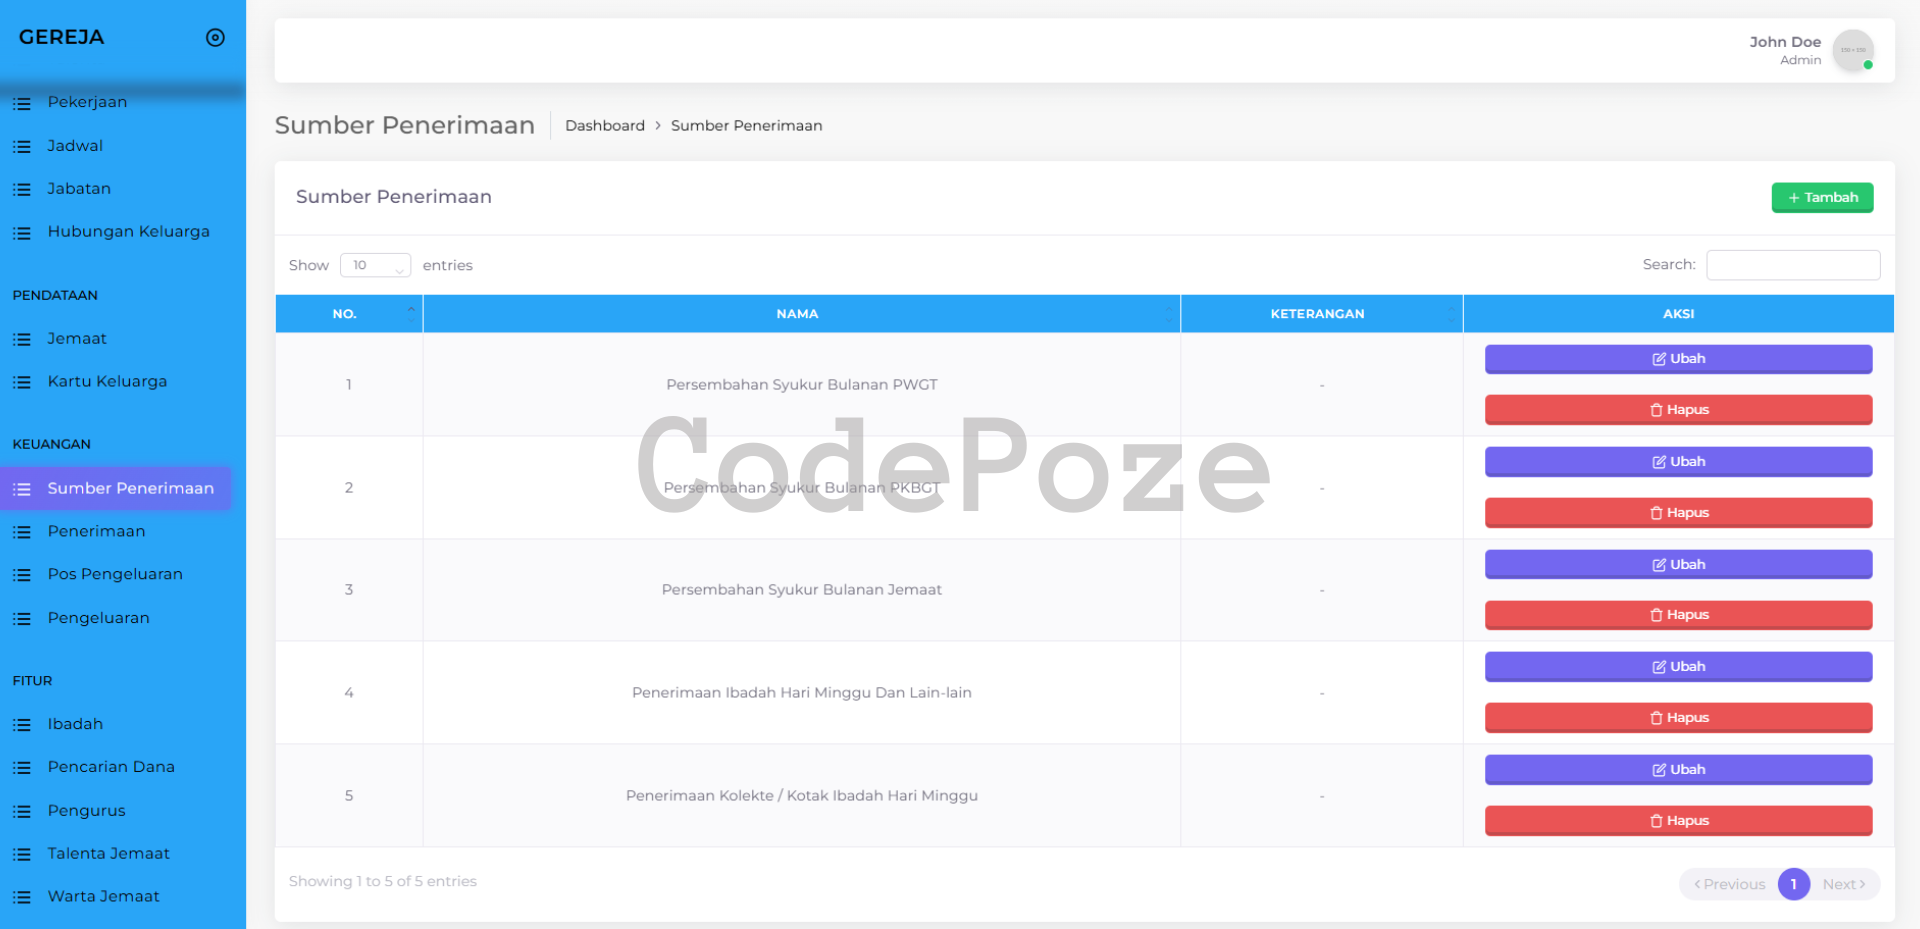Click Hapus for Persembahan Syukur Bulanan Jemaat
Screen dimensions: 1920x929
[1678, 615]
